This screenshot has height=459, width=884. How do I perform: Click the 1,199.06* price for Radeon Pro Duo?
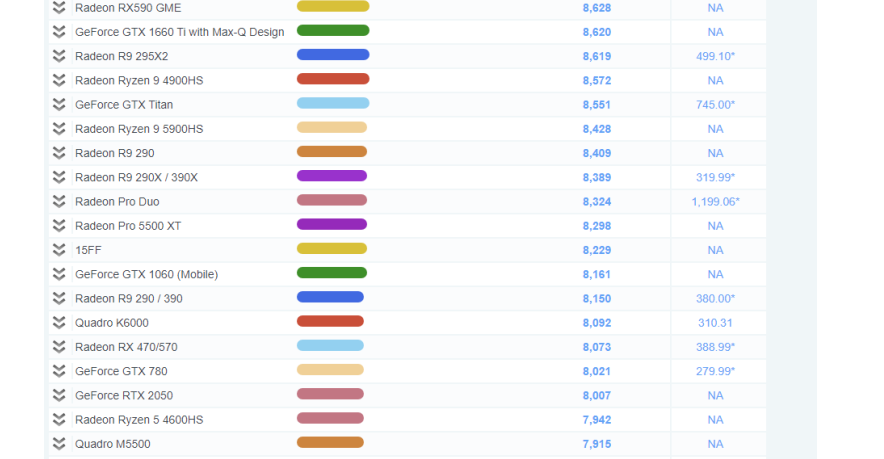coord(715,202)
